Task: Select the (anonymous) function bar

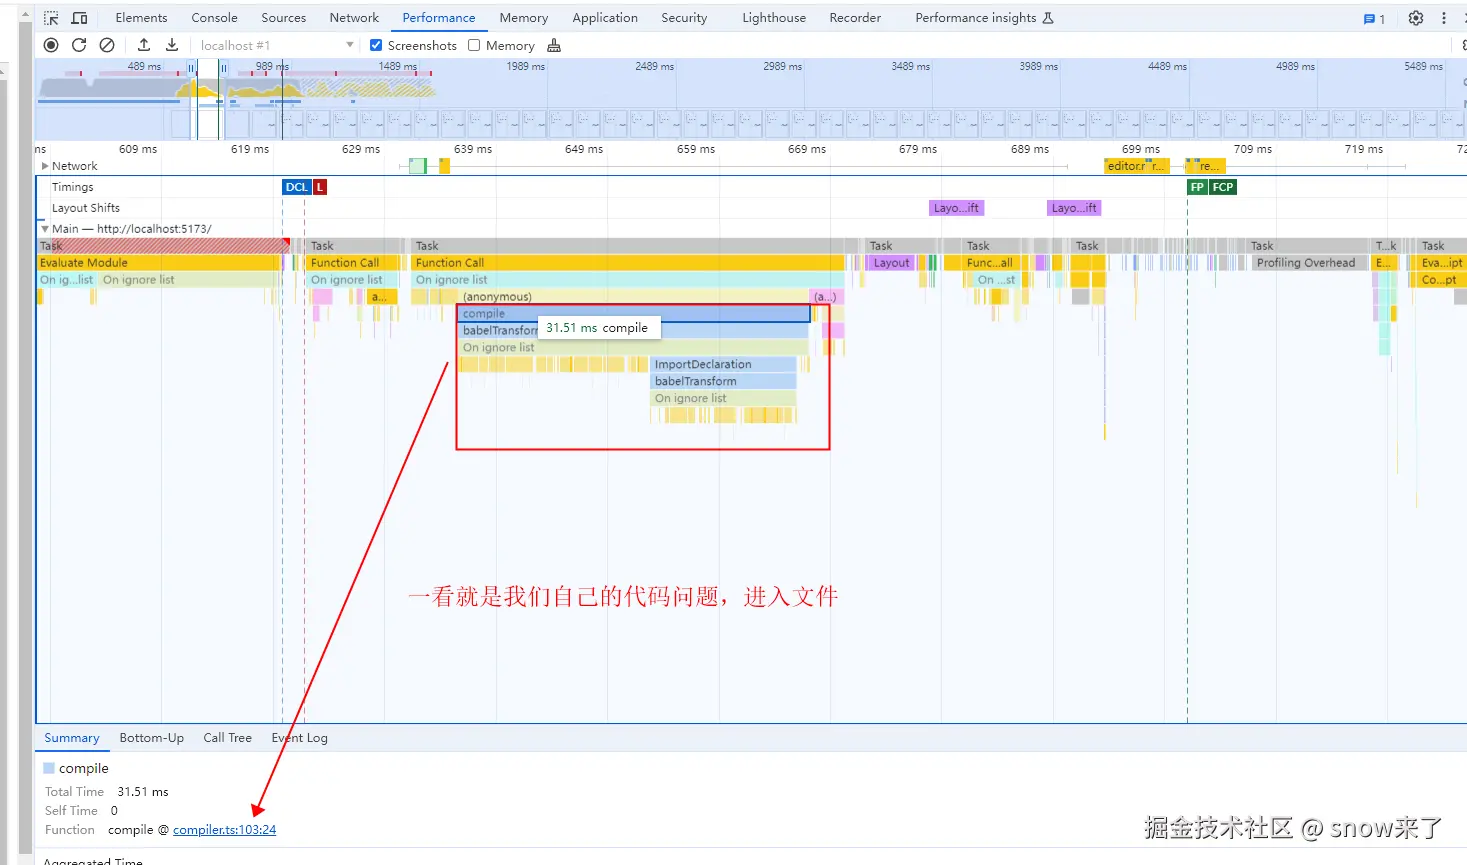Action: [633, 297]
